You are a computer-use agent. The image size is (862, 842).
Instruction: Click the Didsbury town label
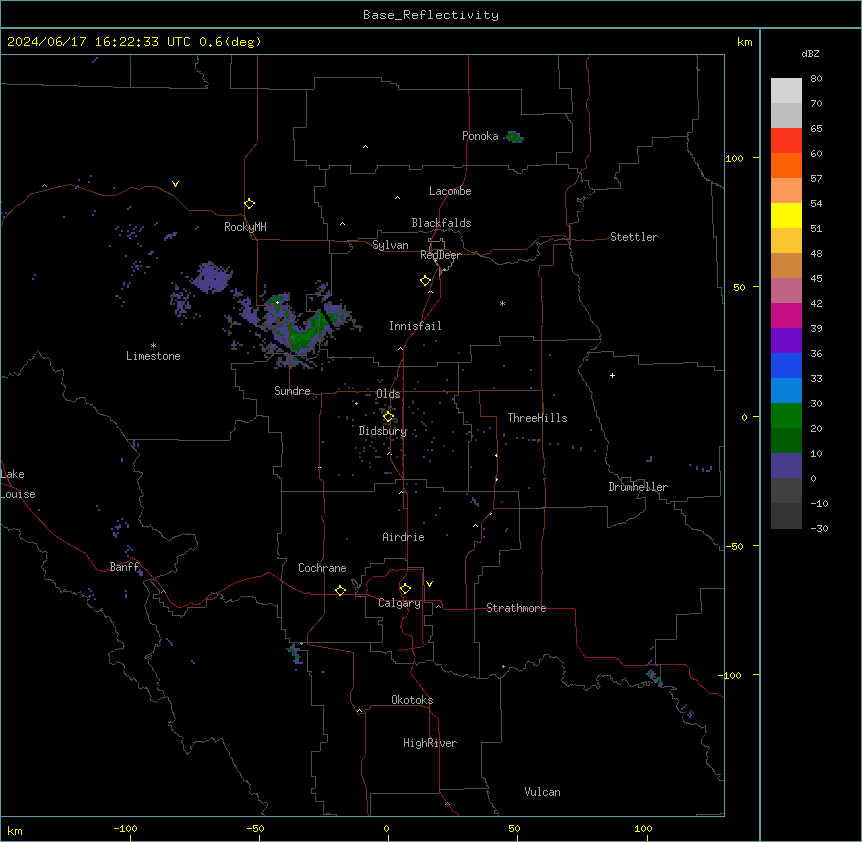tap(383, 431)
